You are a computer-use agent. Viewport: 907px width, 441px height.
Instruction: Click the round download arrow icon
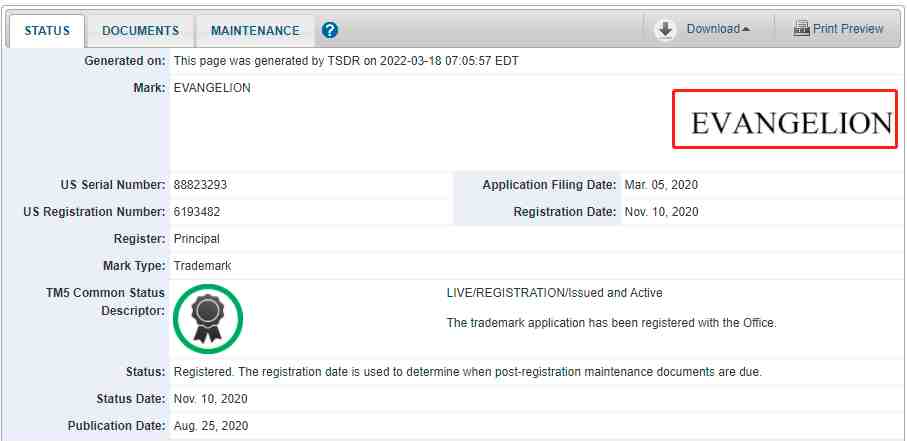pyautogui.click(x=666, y=30)
